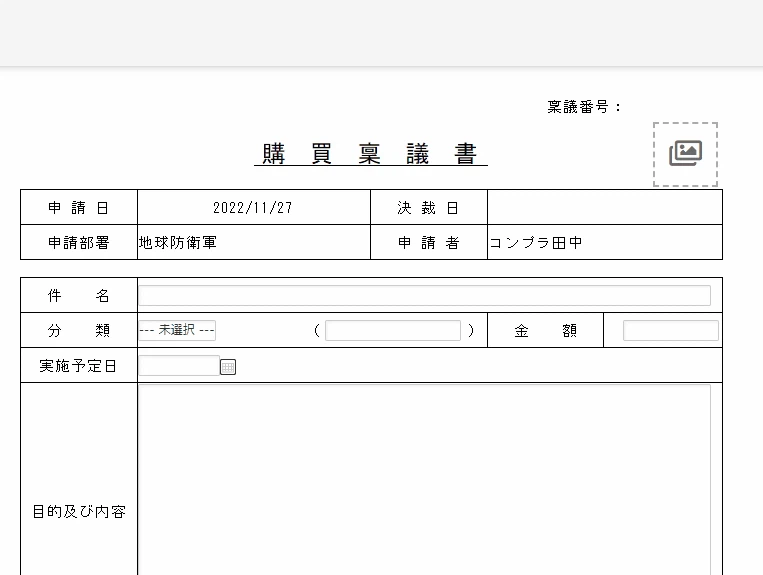Click the 件名 label cell
This screenshot has height=575, width=763.
[79, 295]
